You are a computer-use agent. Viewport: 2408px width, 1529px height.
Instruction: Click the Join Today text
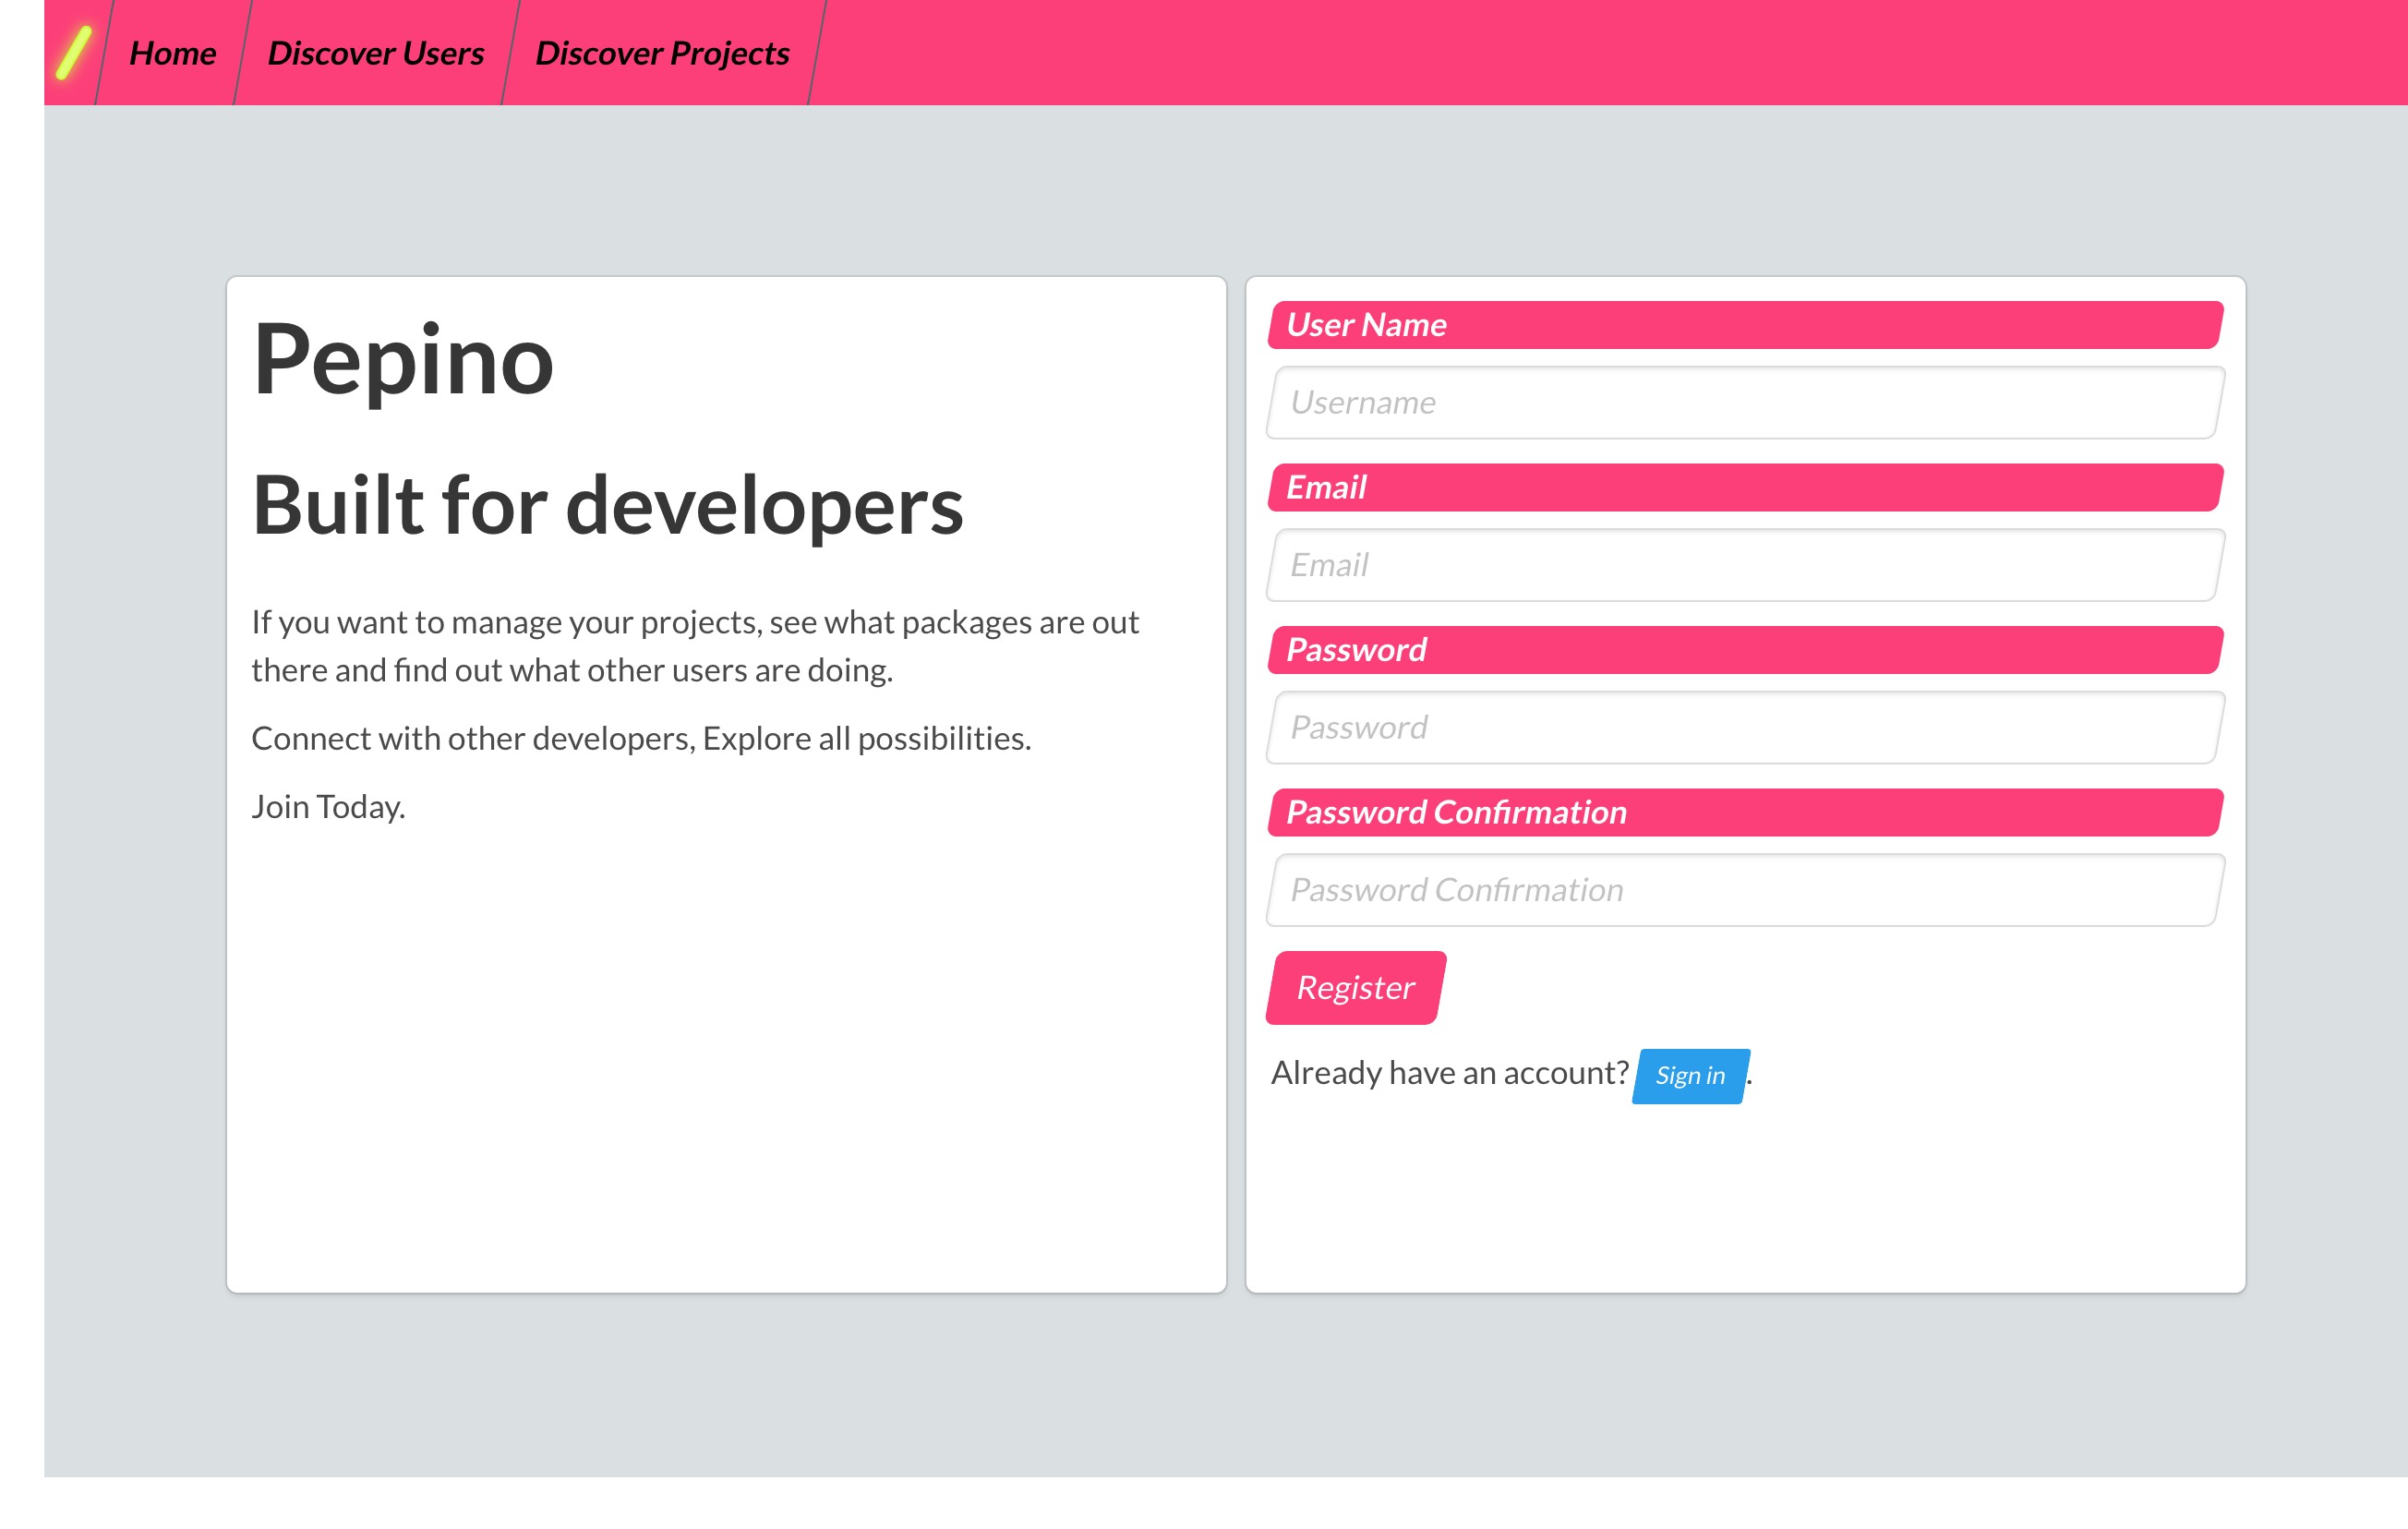pyautogui.click(x=328, y=806)
